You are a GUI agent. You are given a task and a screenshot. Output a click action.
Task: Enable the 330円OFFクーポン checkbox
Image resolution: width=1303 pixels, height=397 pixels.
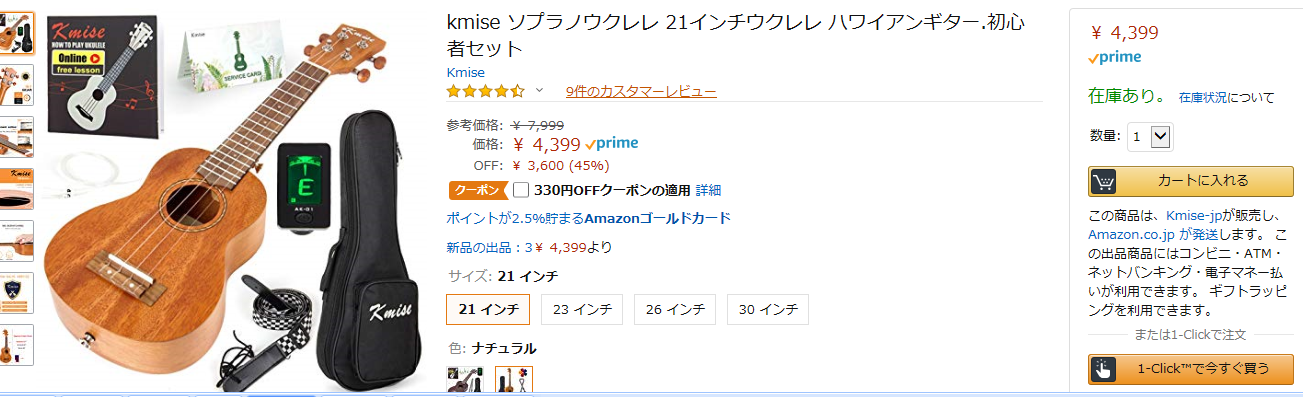coord(521,190)
